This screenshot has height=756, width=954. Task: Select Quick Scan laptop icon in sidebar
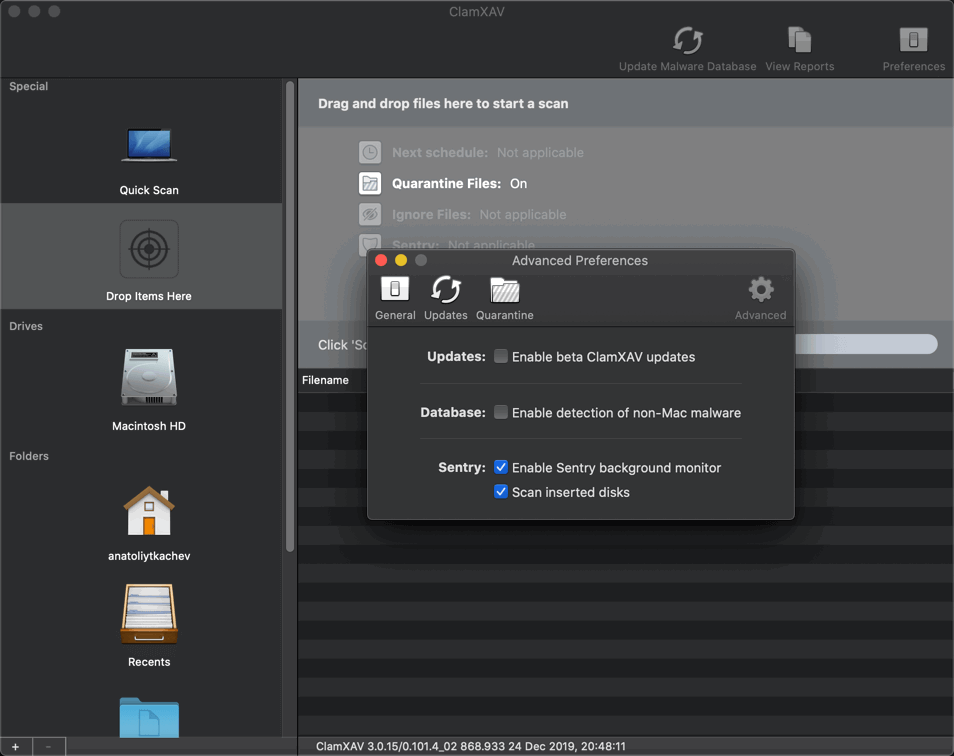pos(149,145)
